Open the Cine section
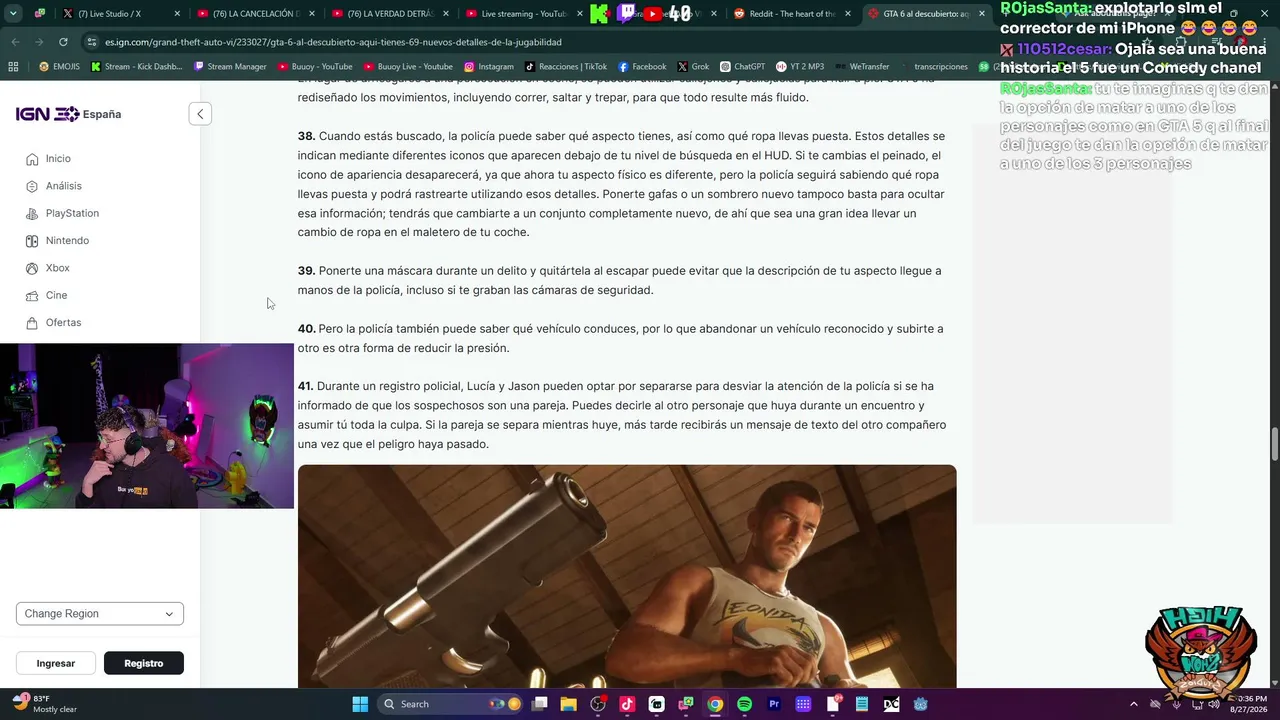This screenshot has width=1280, height=720. [x=56, y=295]
